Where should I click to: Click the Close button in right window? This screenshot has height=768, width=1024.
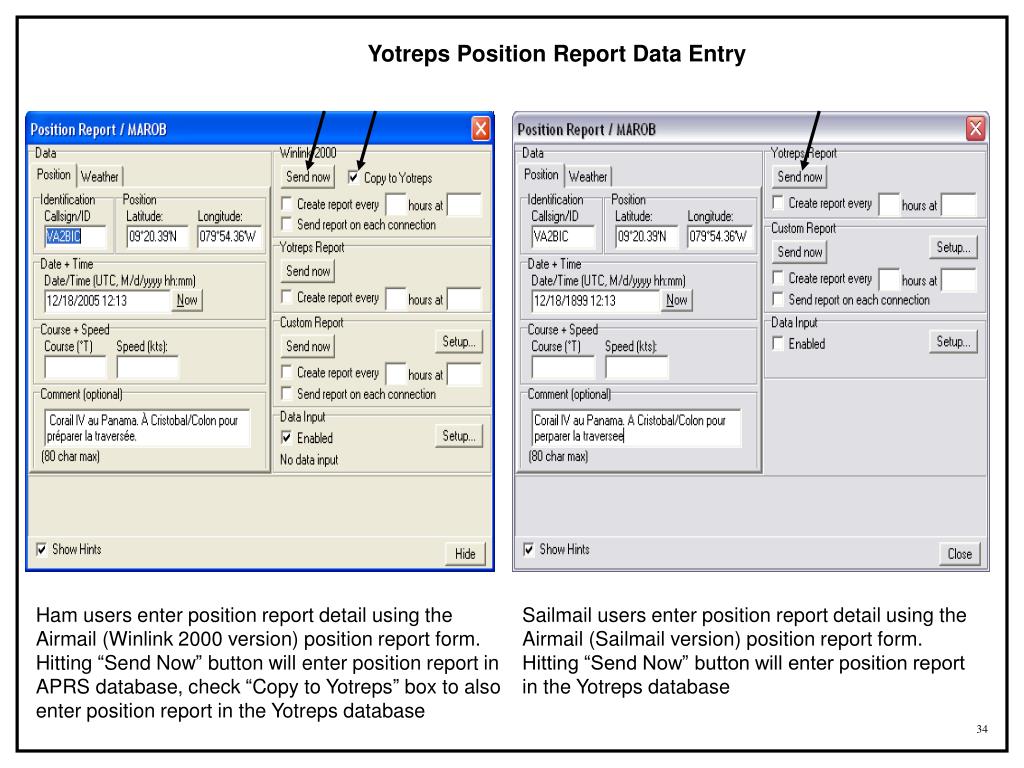(959, 554)
